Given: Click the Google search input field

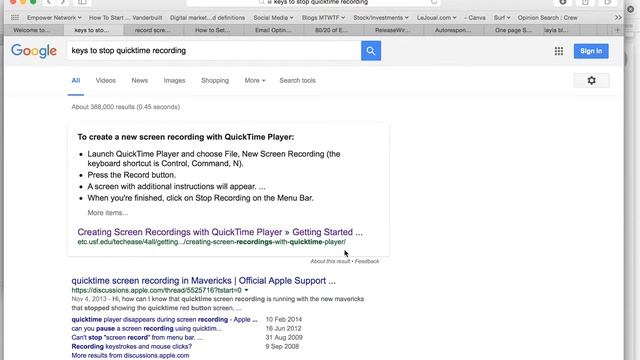Looking at the screenshot, I should tap(214, 51).
